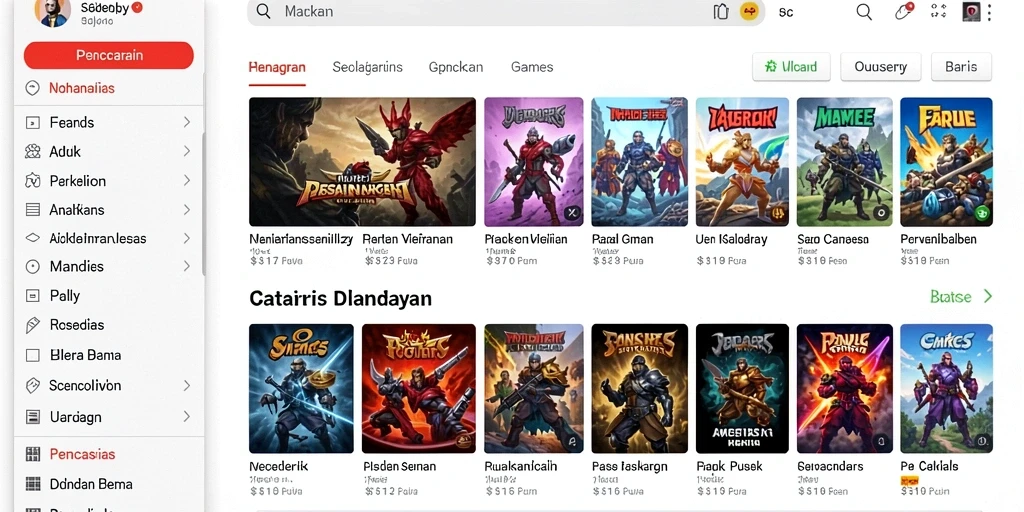Expand the Analkans chevron

point(186,210)
